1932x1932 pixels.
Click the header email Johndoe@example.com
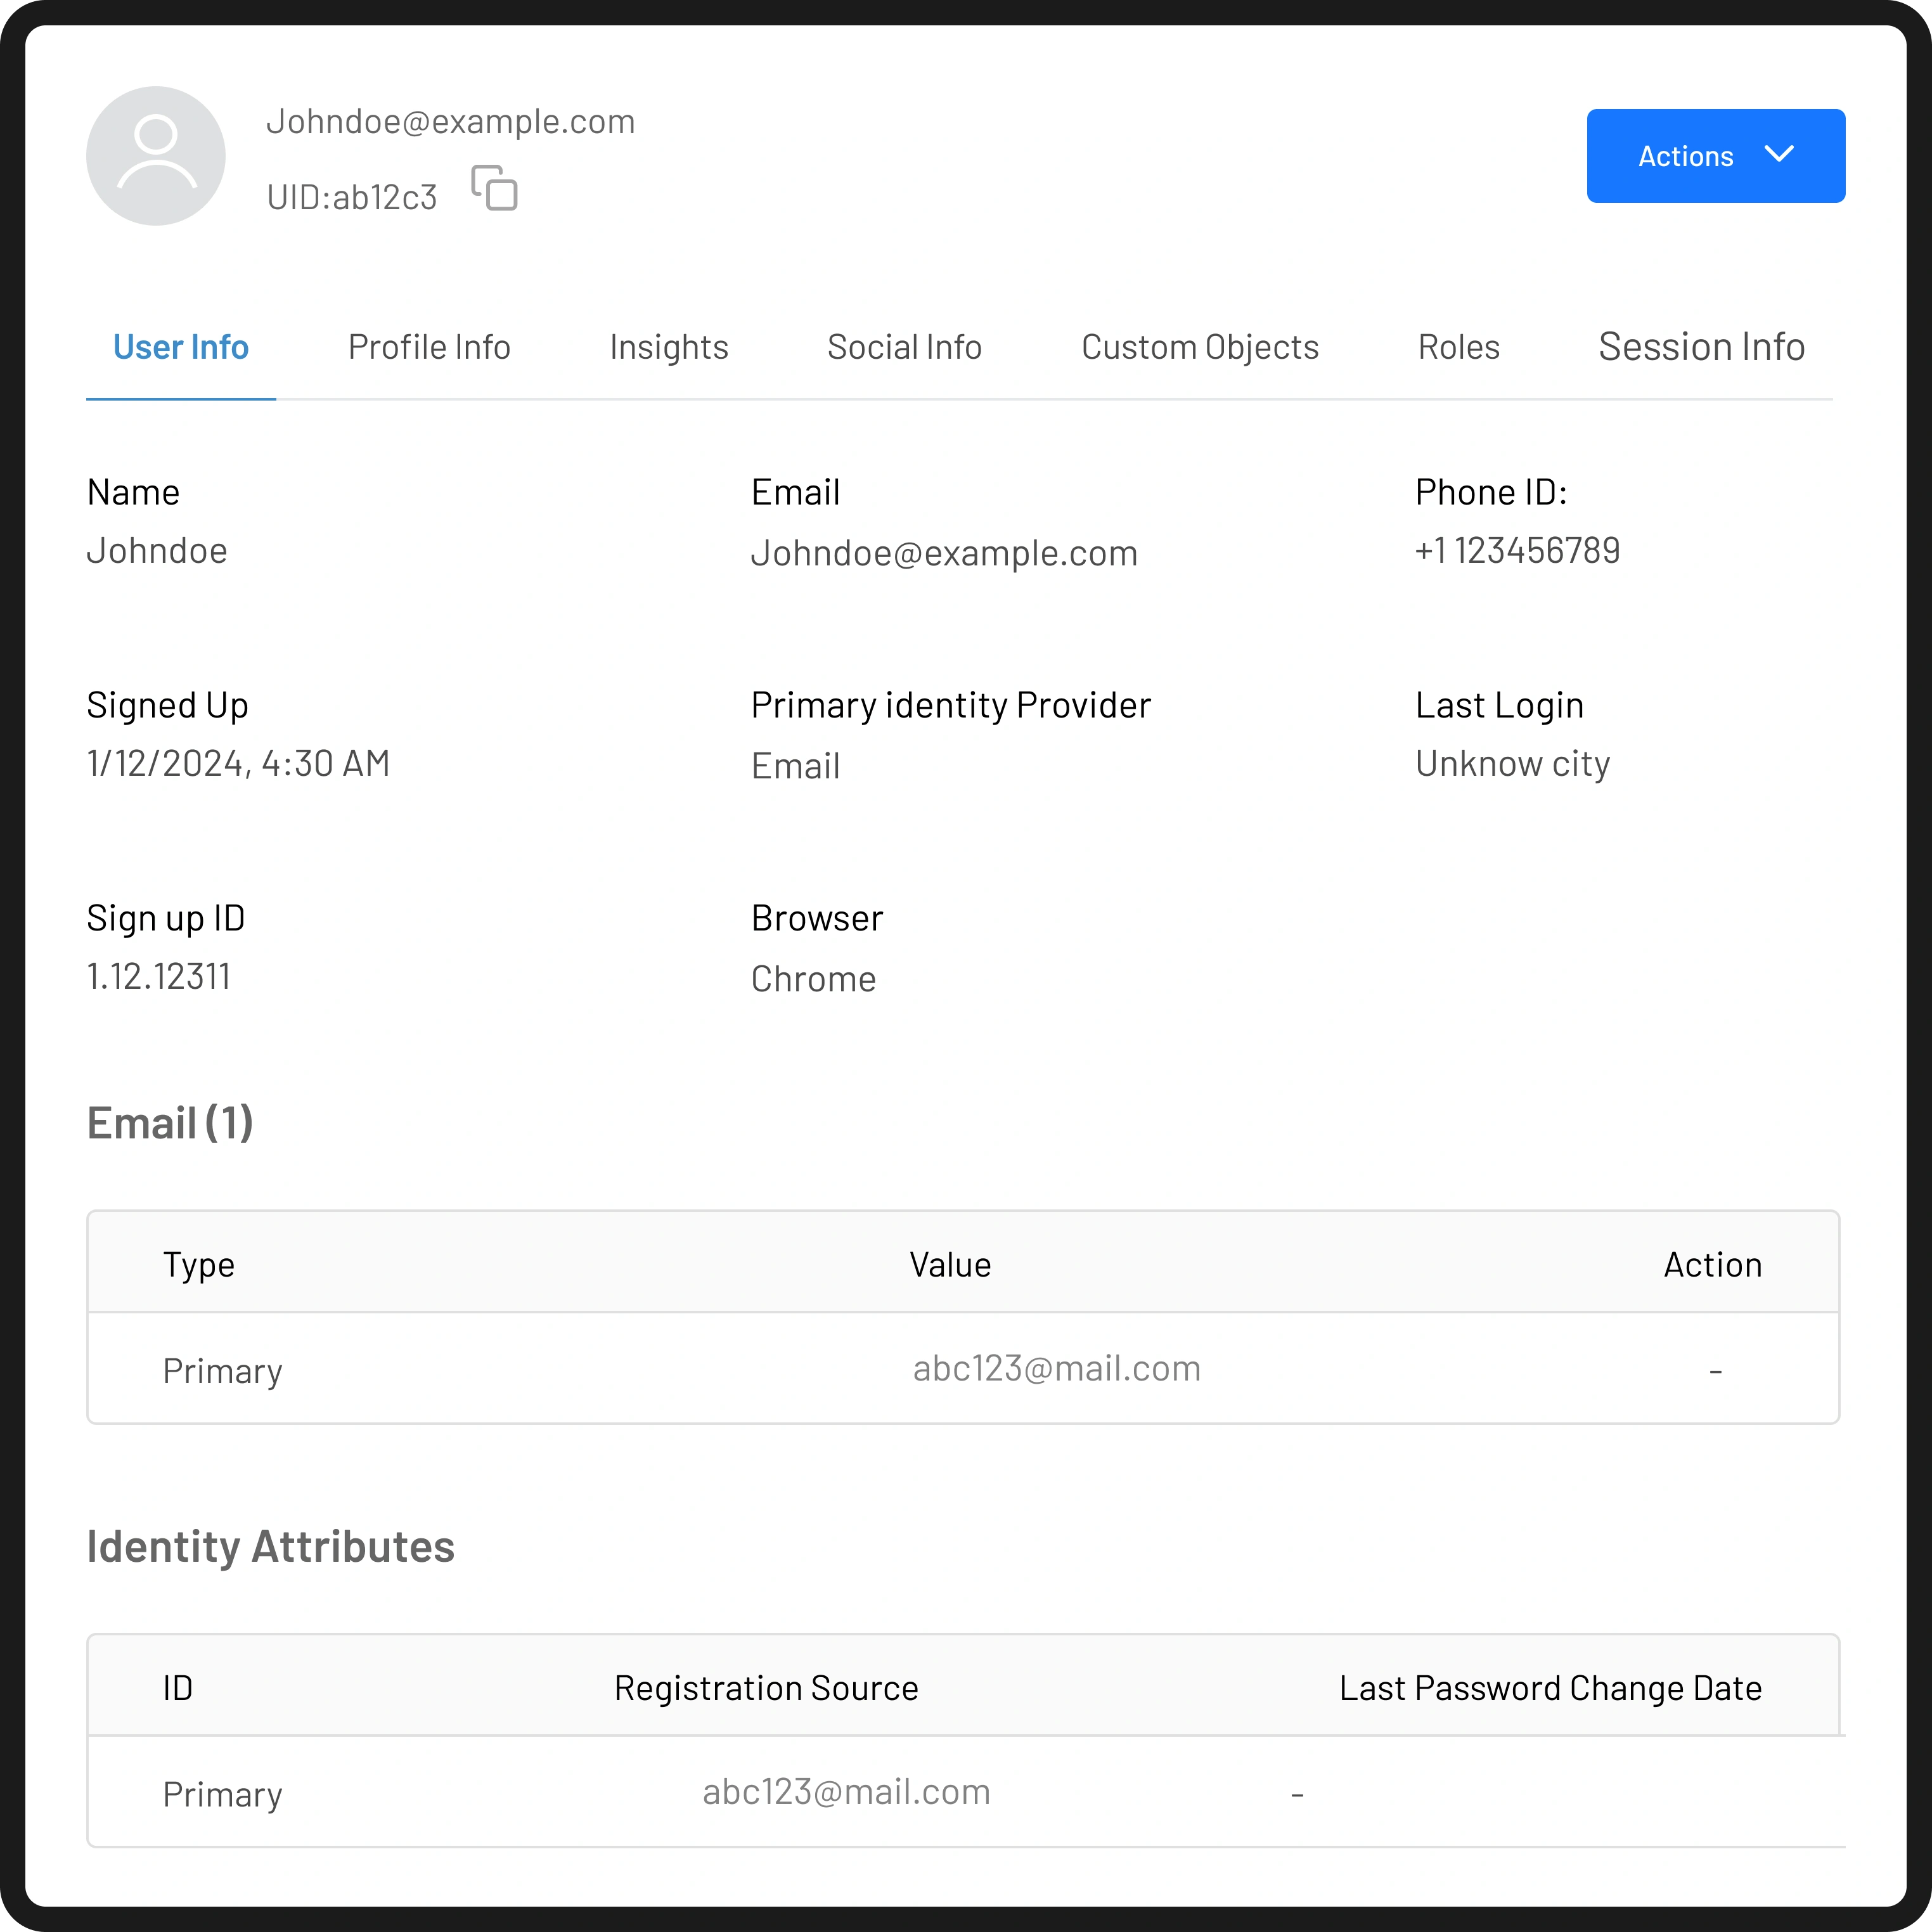[x=450, y=121]
